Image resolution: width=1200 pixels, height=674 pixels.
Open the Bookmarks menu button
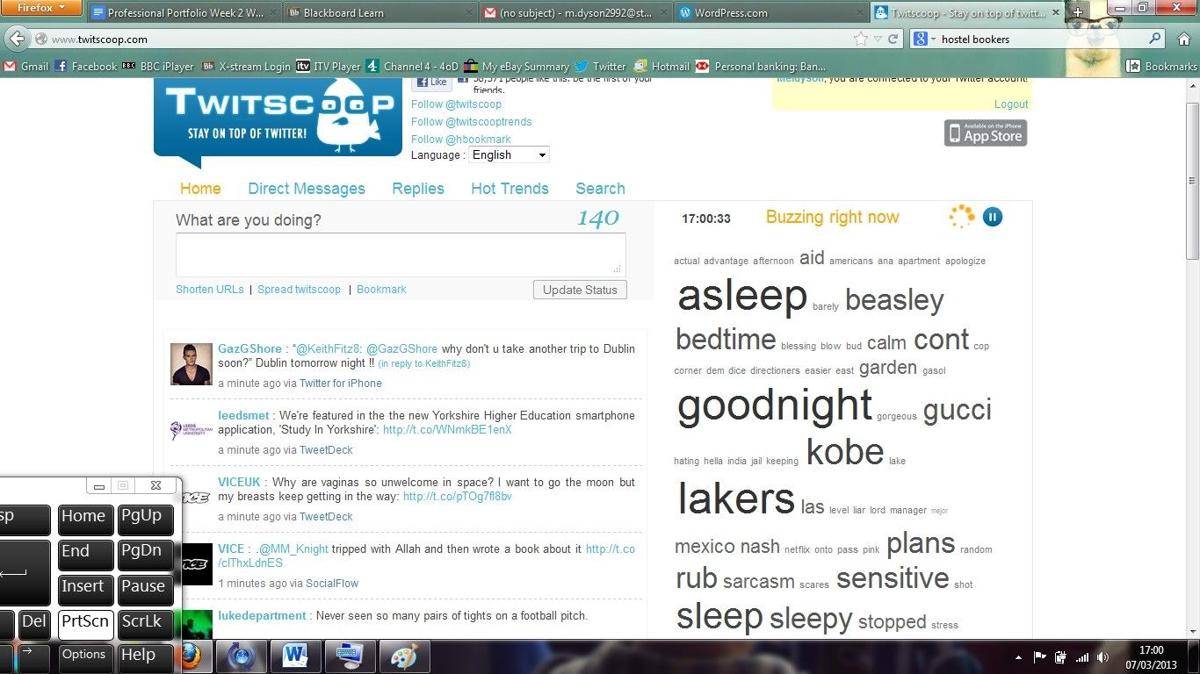coord(1160,66)
